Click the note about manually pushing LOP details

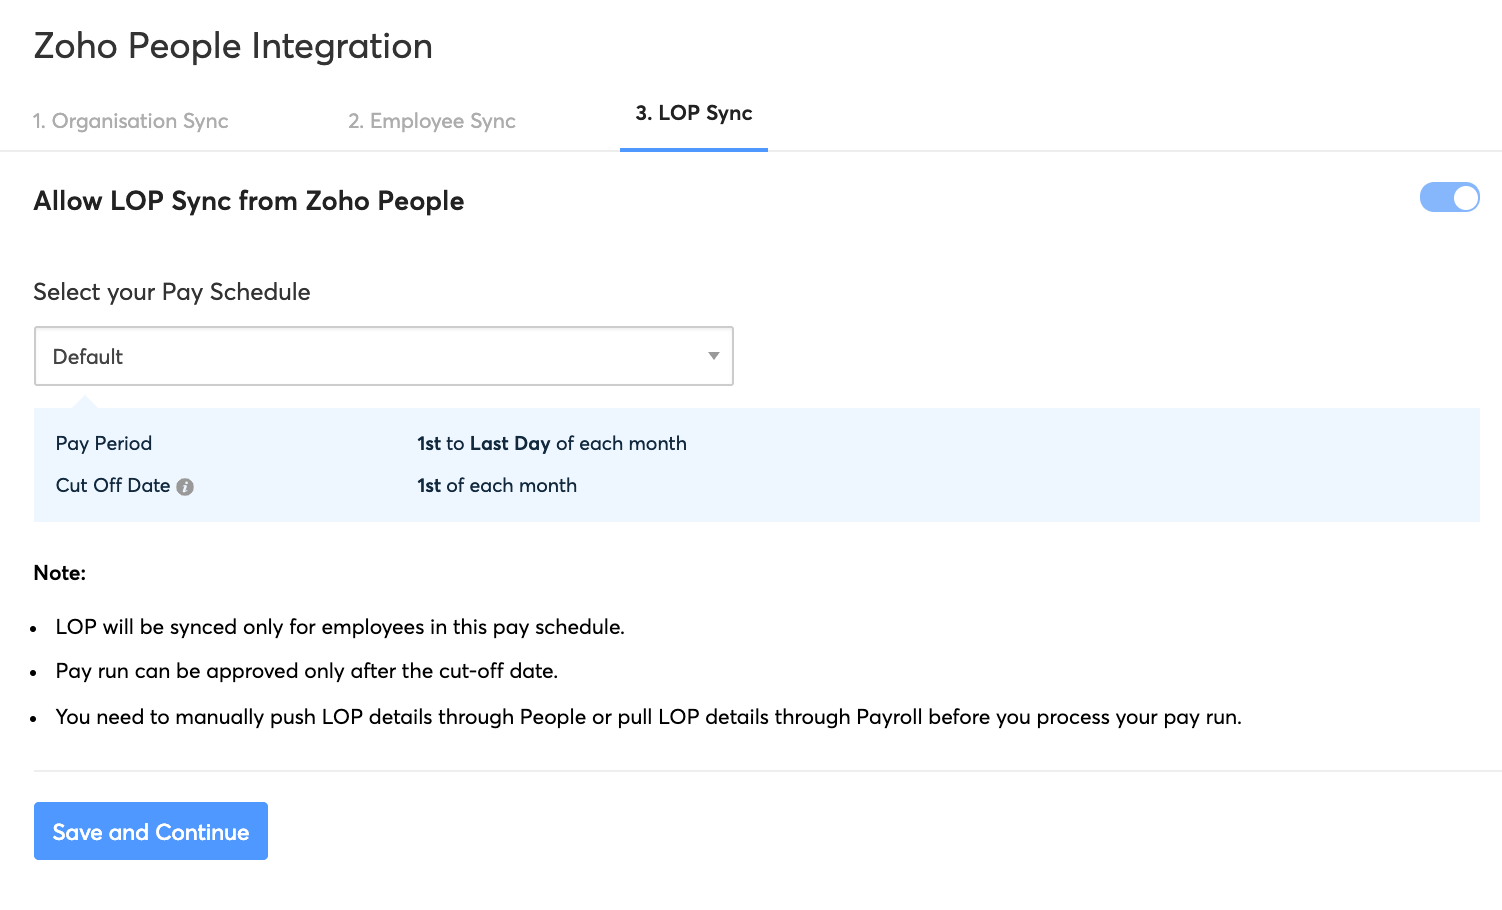pyautogui.click(x=648, y=717)
